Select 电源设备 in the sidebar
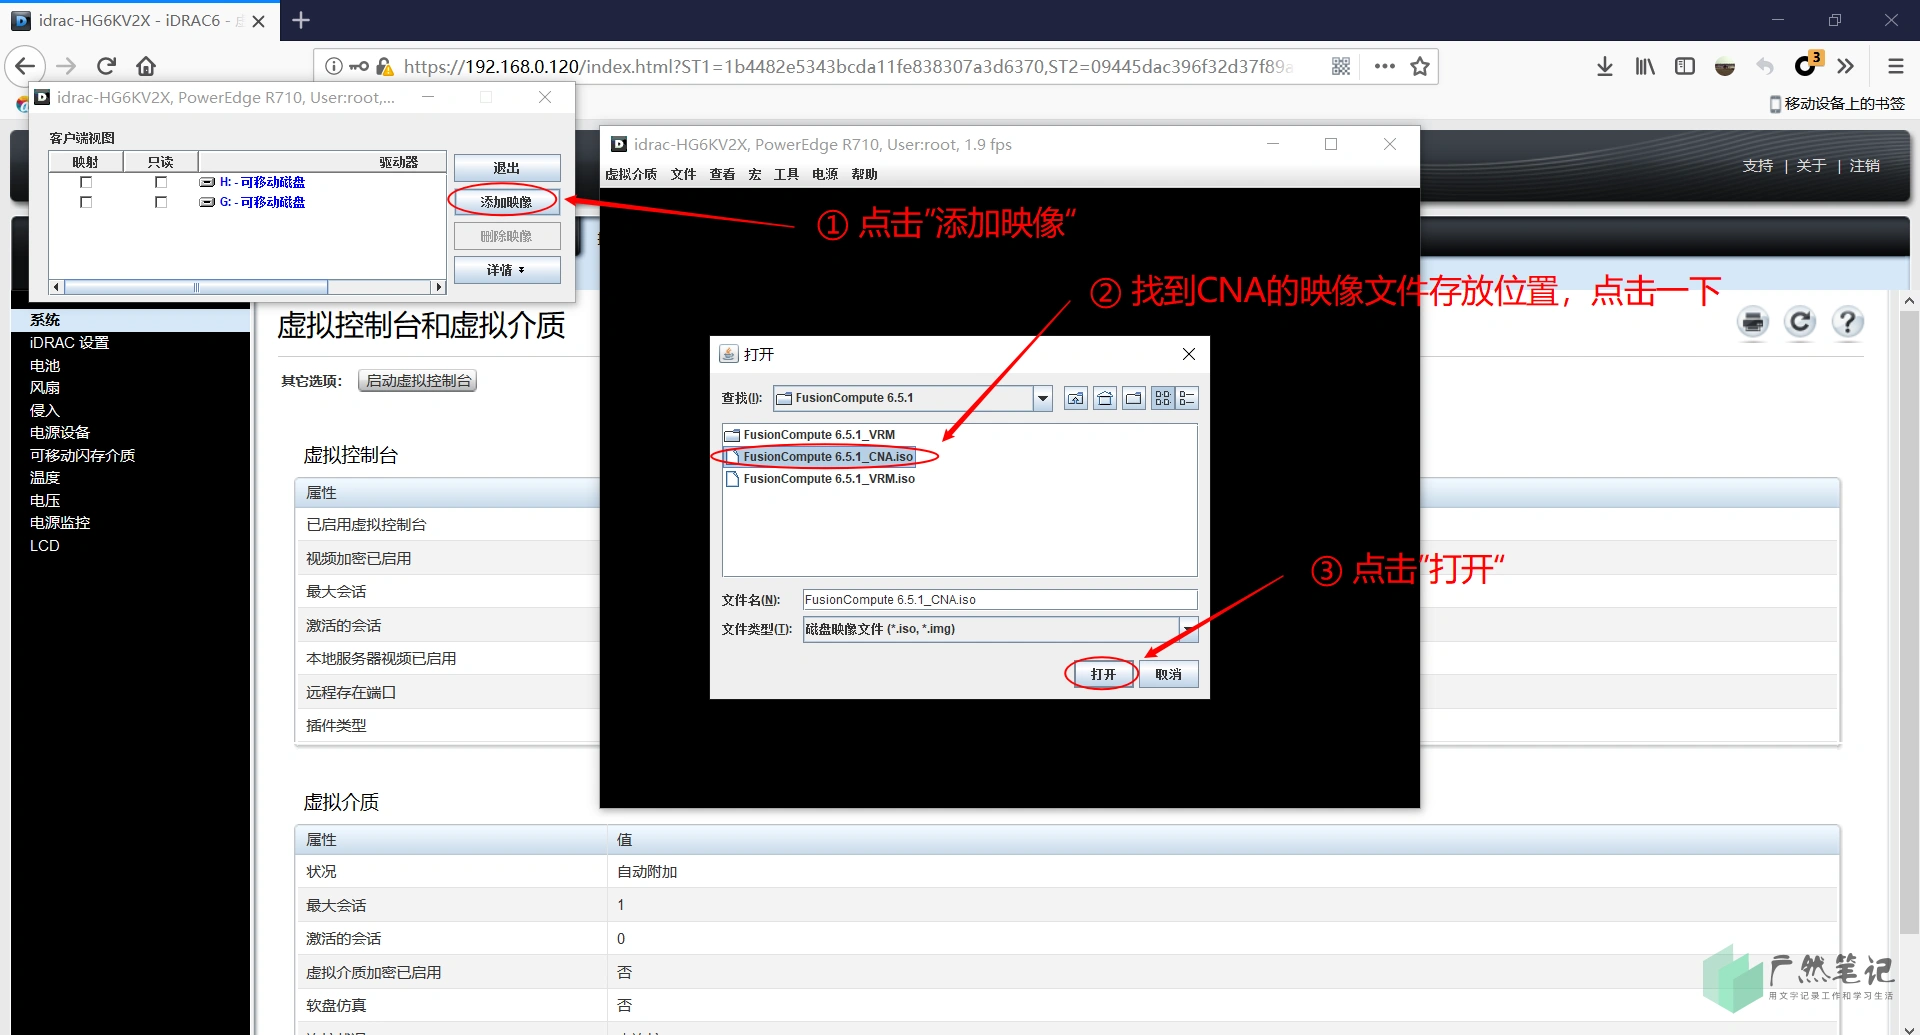The height and width of the screenshot is (1035, 1920). click(60, 433)
